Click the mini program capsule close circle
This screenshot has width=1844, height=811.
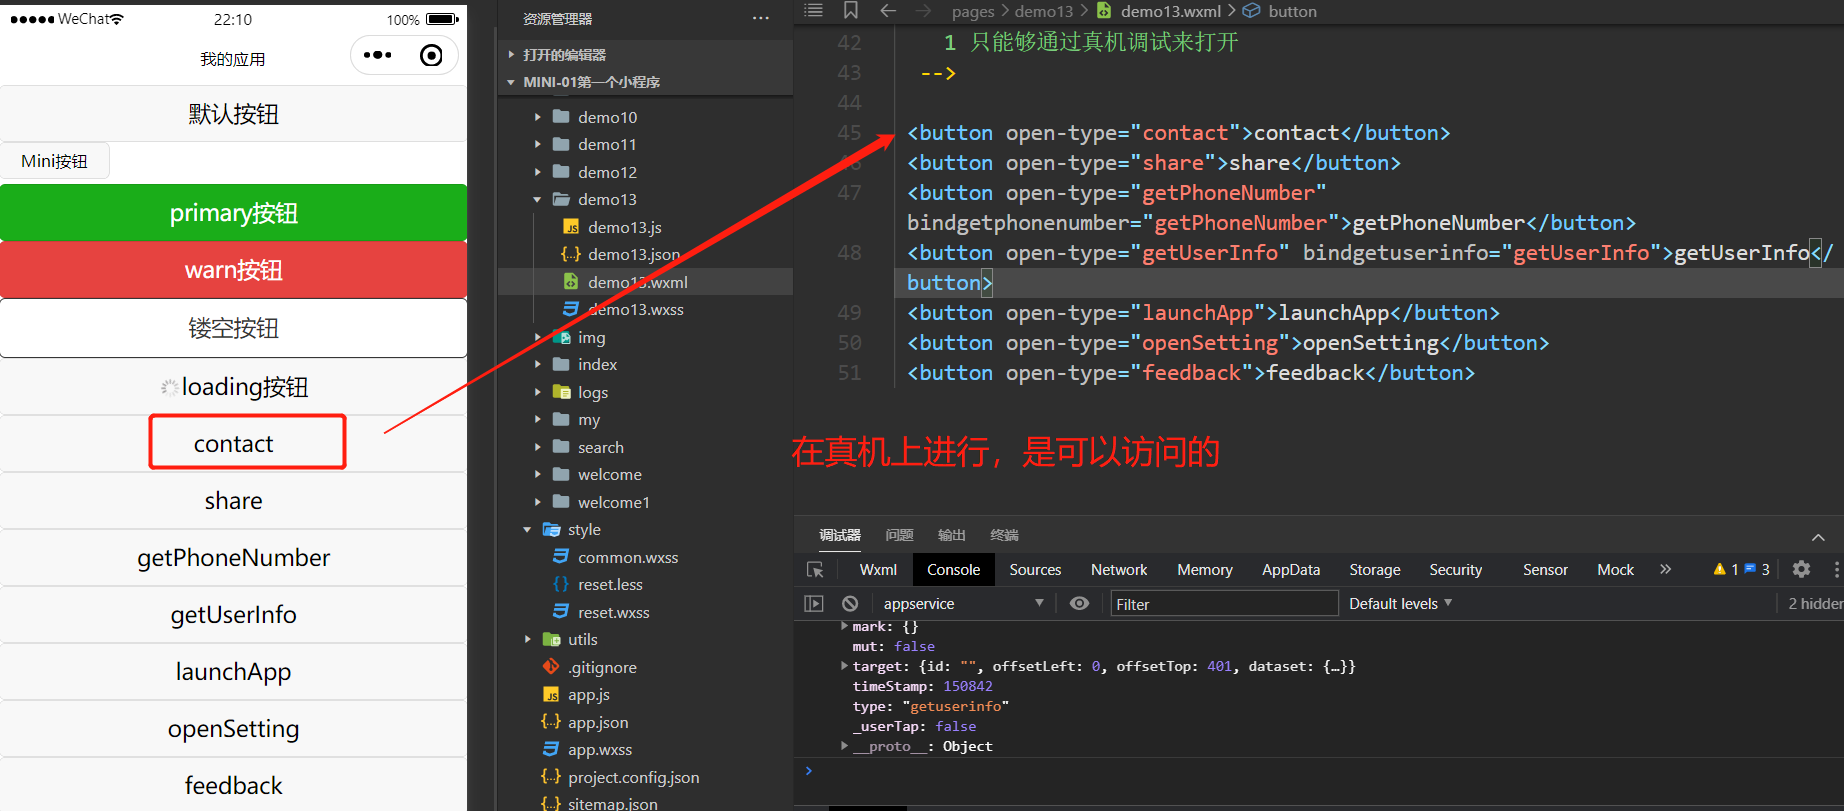pos(431,55)
